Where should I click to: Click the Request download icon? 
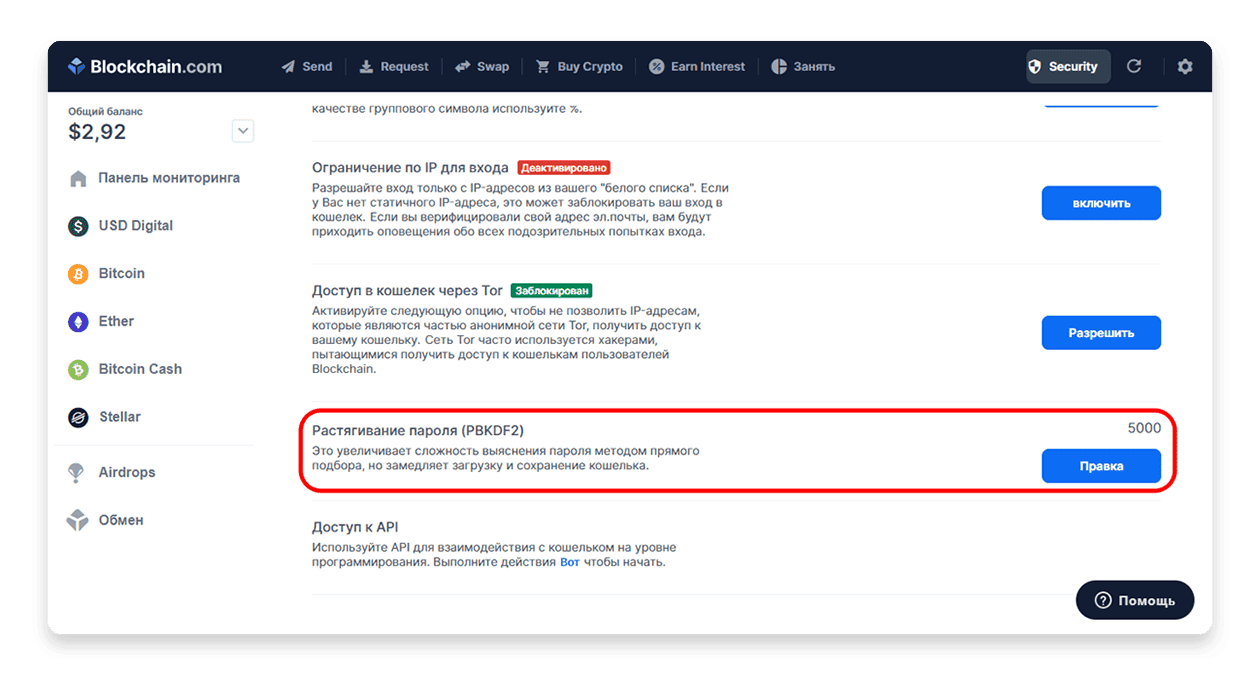[x=366, y=67]
